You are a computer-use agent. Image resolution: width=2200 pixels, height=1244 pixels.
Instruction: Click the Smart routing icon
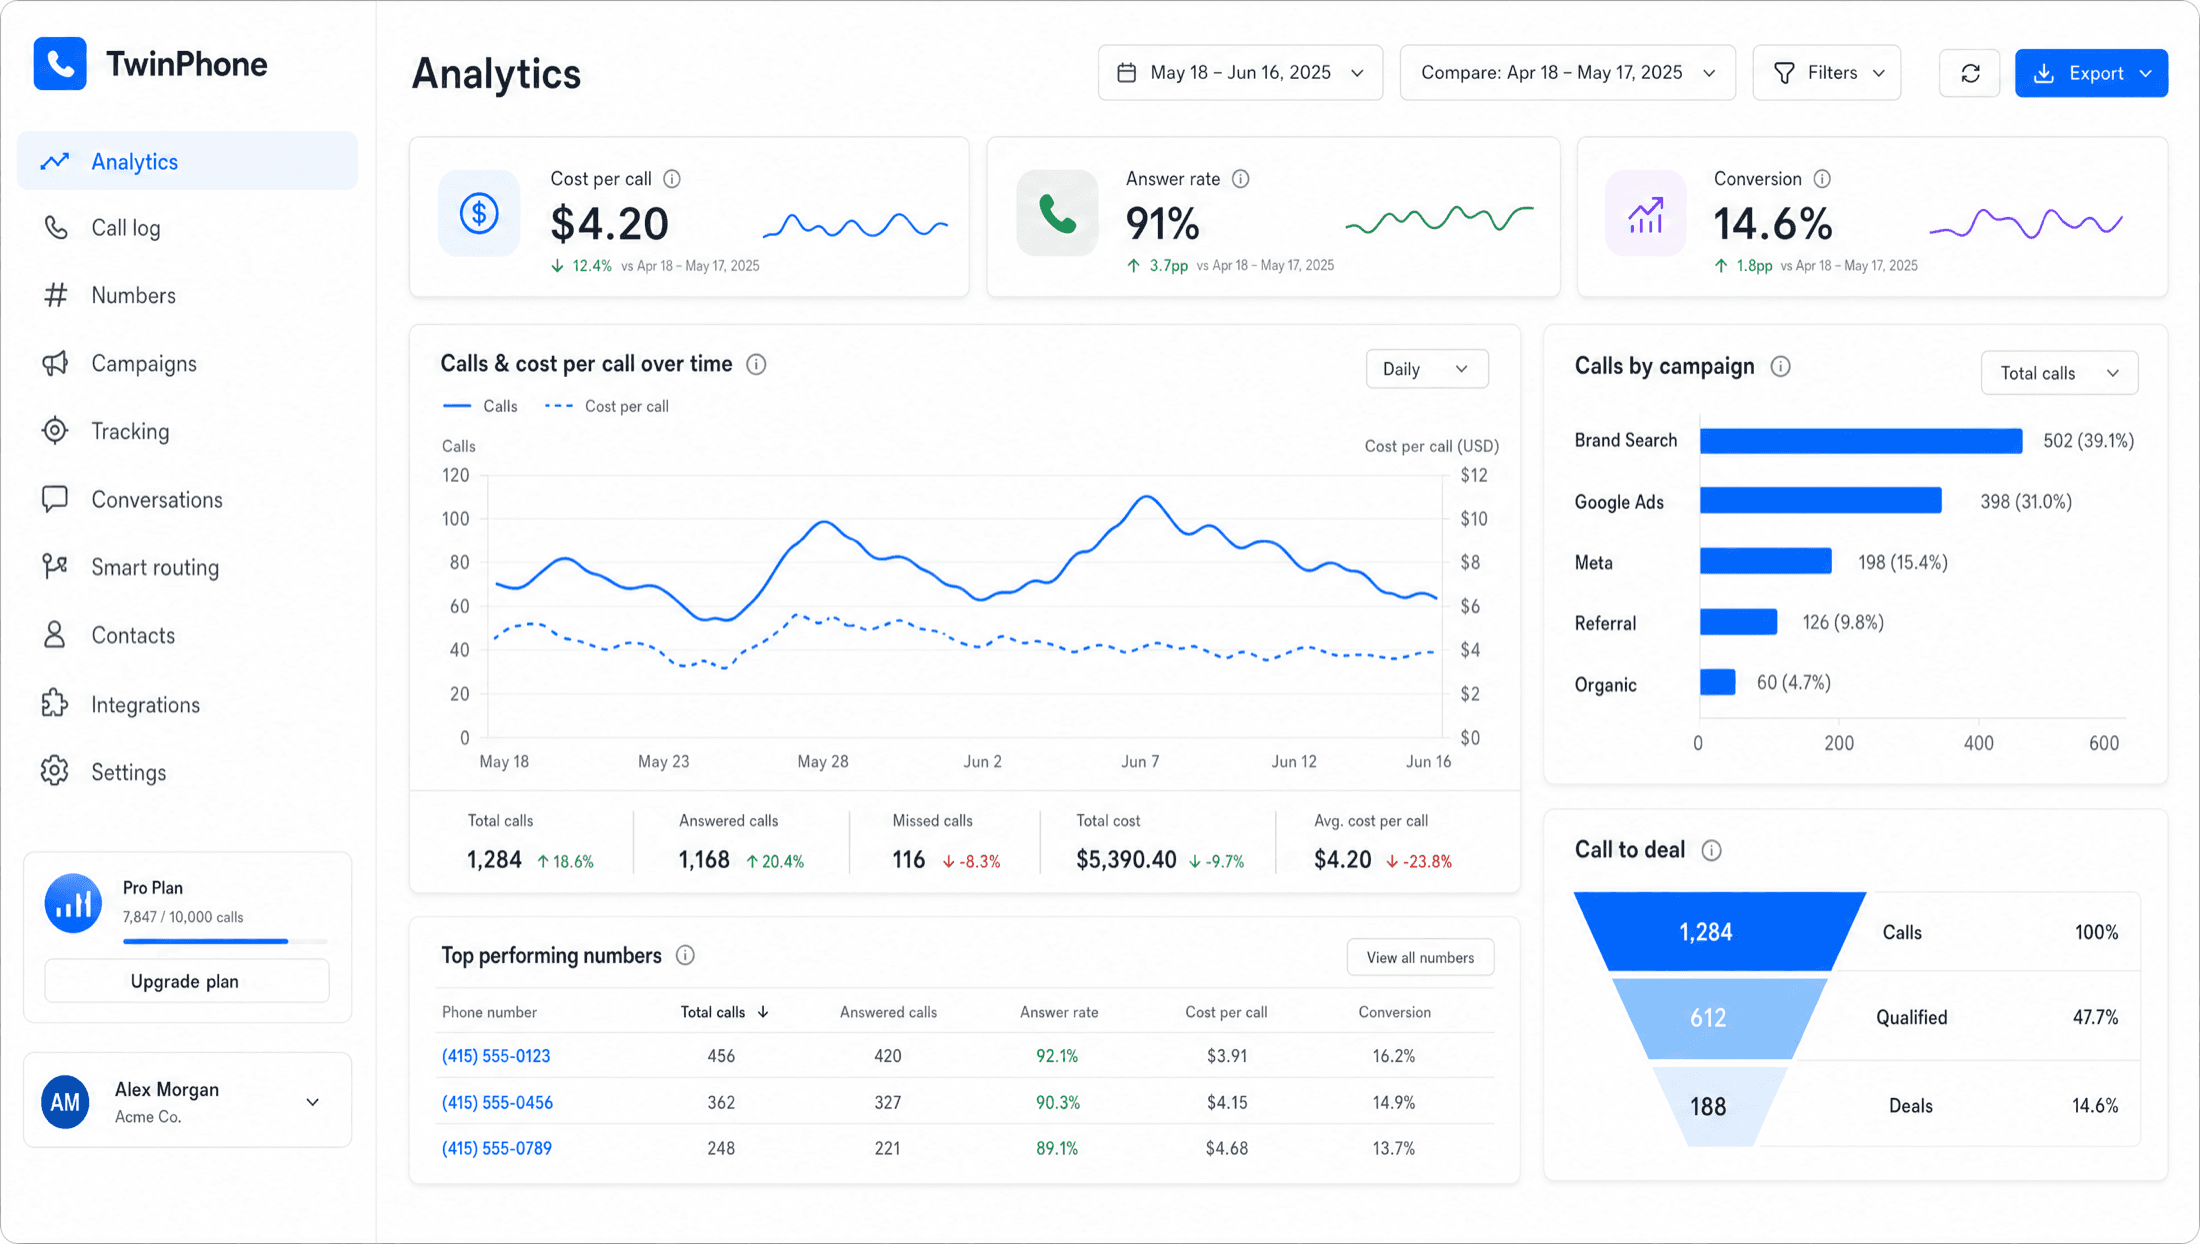coord(55,567)
